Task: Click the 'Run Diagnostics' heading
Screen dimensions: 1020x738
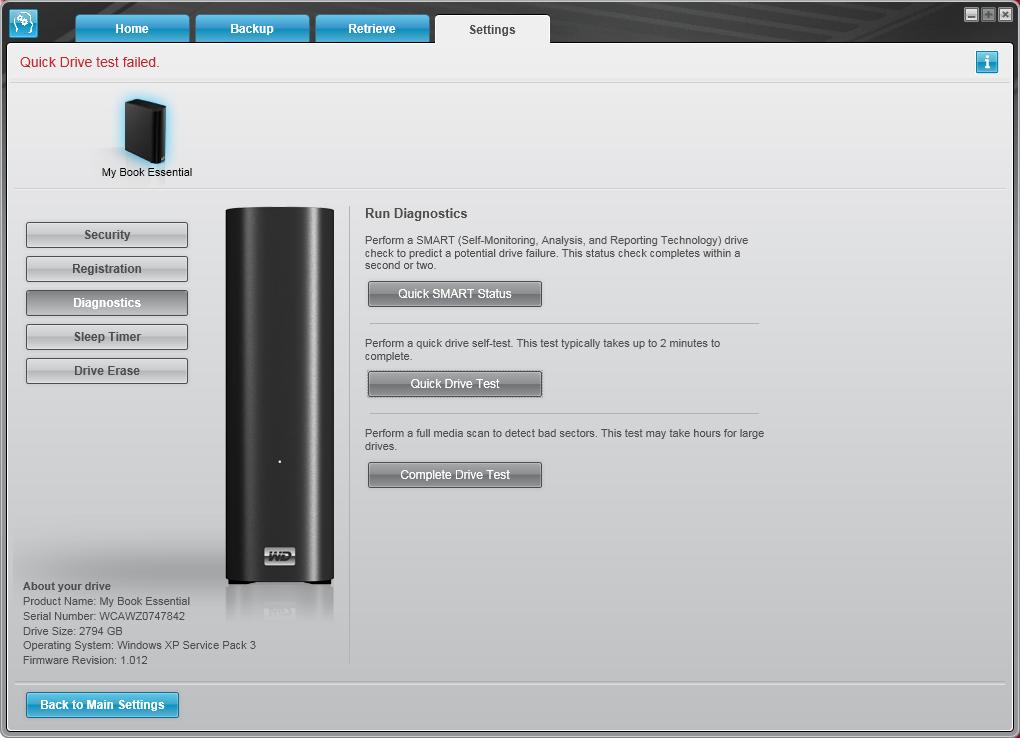Action: click(416, 213)
